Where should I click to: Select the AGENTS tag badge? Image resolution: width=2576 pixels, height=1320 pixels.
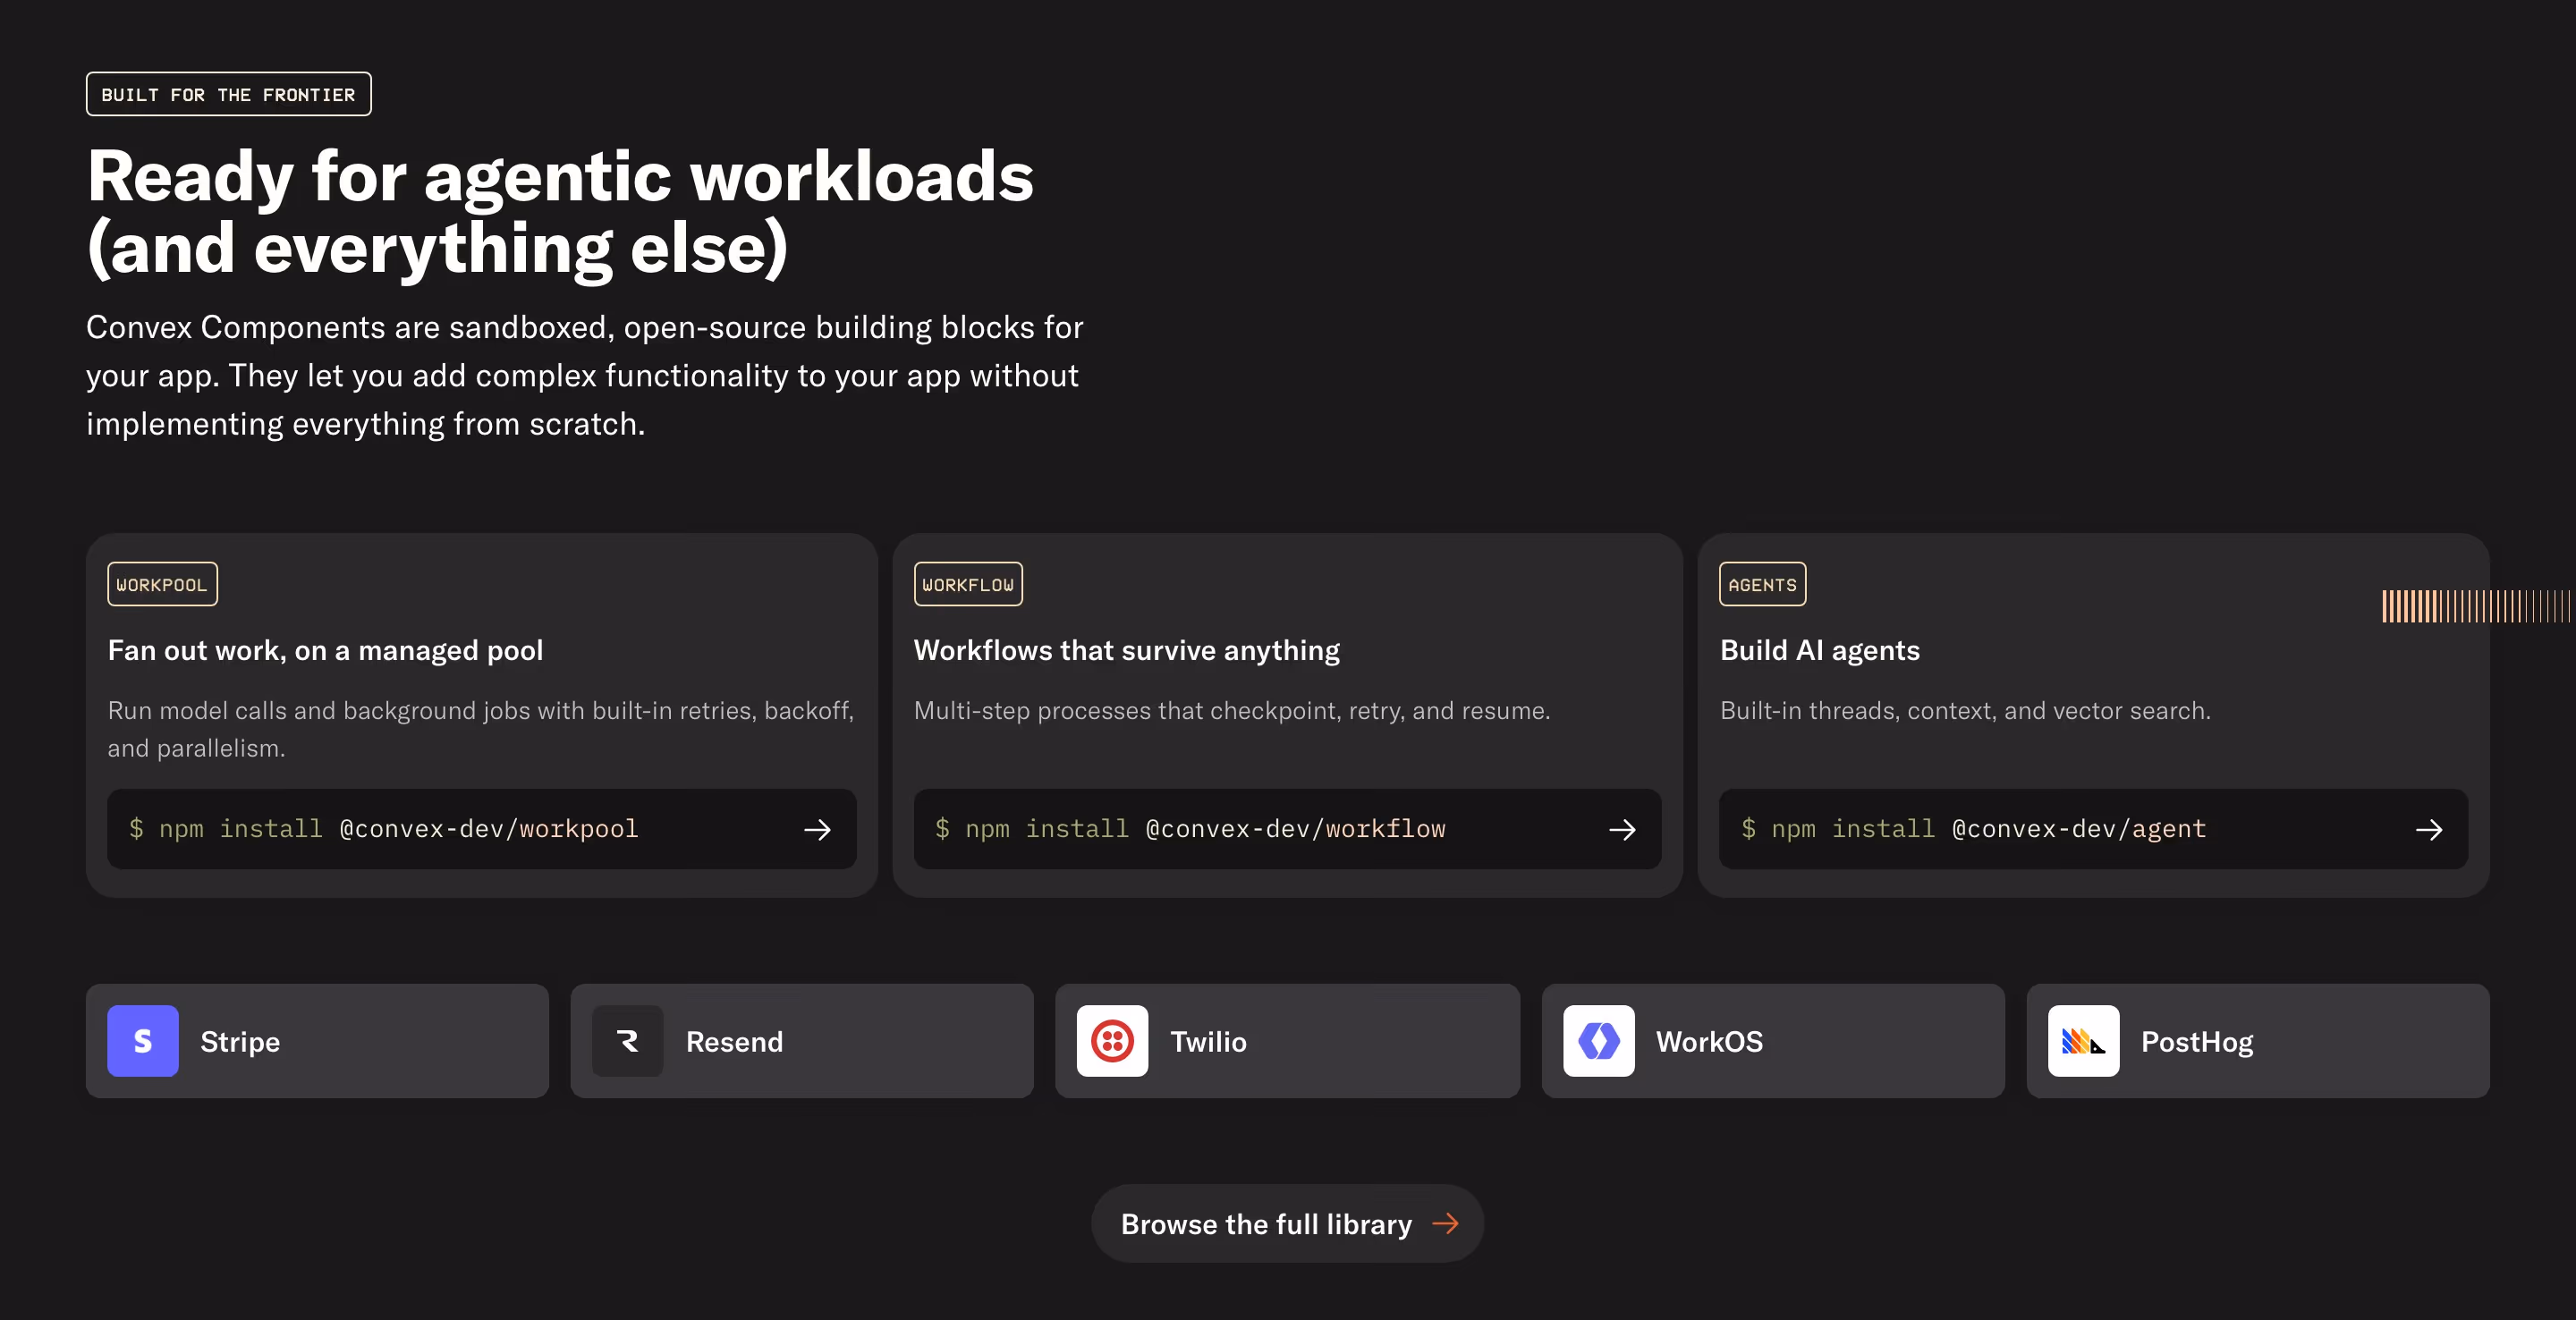(x=1762, y=584)
